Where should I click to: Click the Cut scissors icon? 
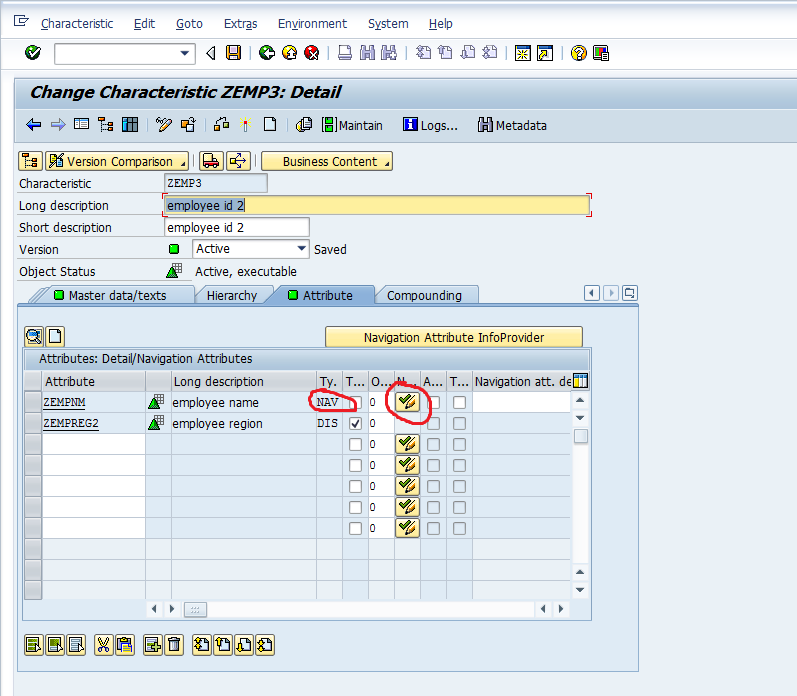click(103, 645)
